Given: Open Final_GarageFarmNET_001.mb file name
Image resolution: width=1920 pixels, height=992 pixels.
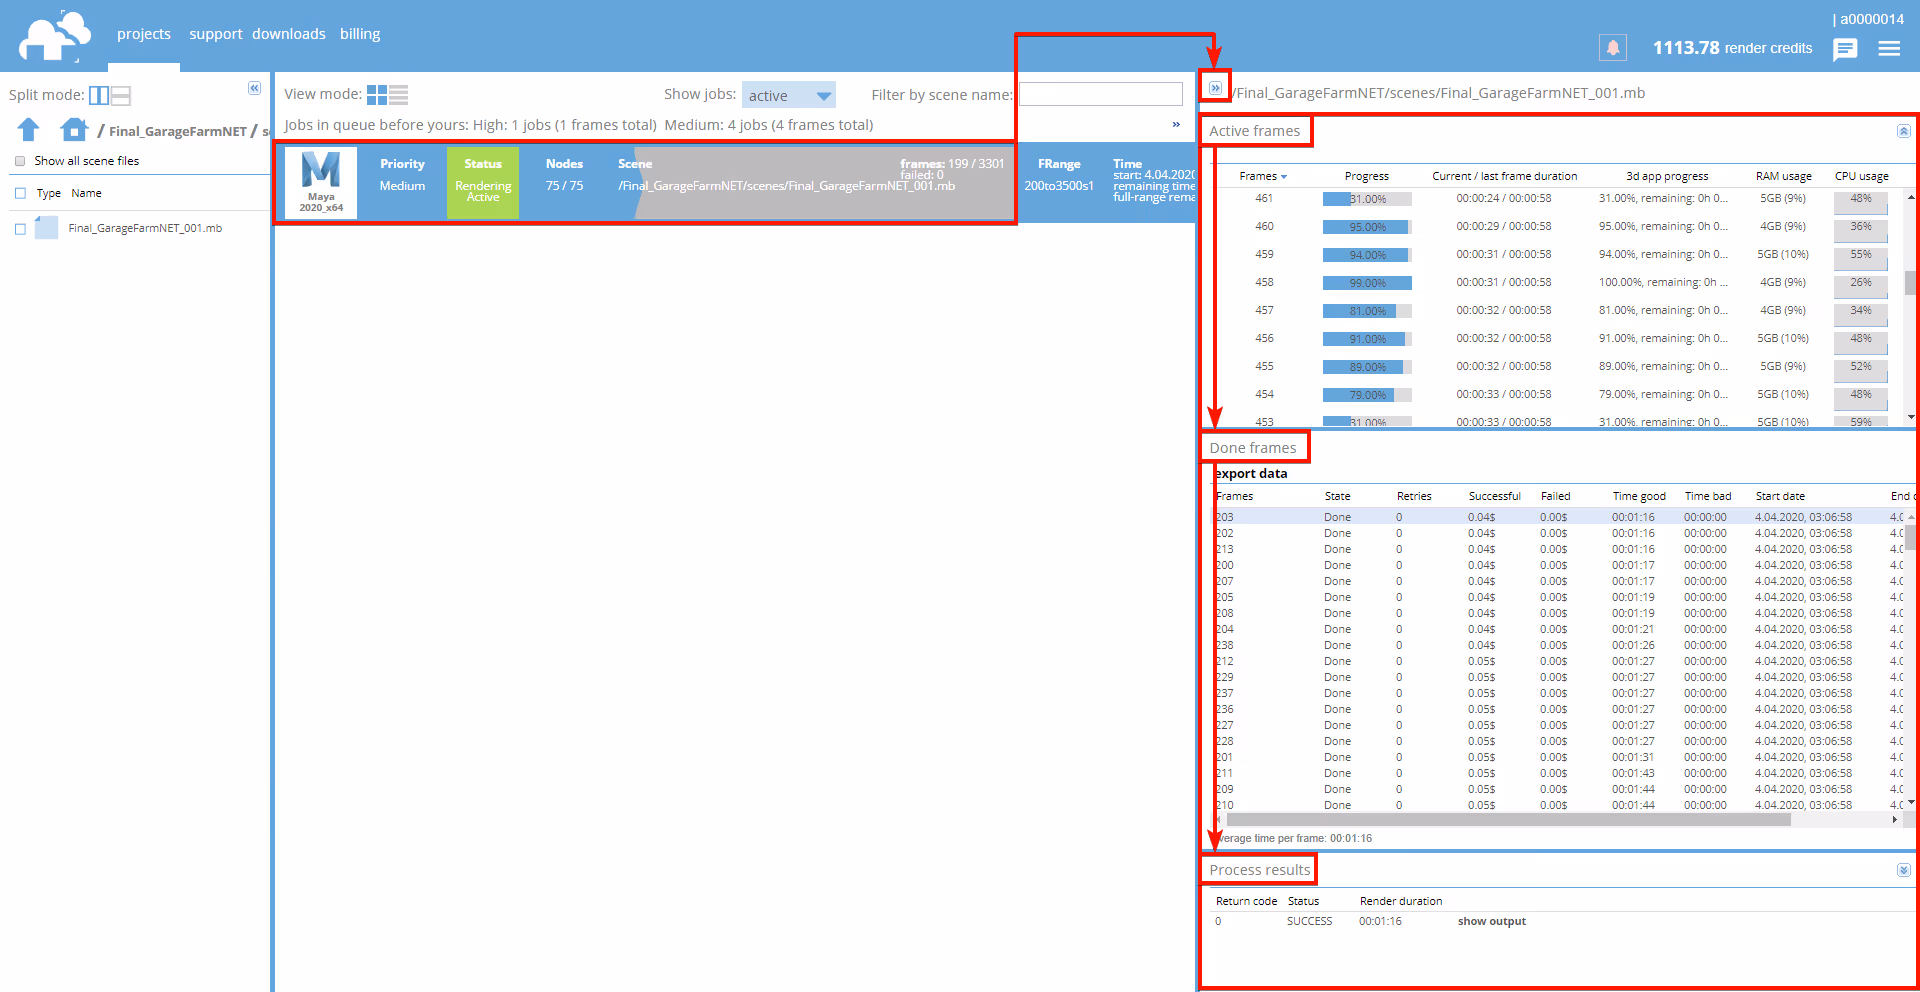Looking at the screenshot, I should pos(145,228).
